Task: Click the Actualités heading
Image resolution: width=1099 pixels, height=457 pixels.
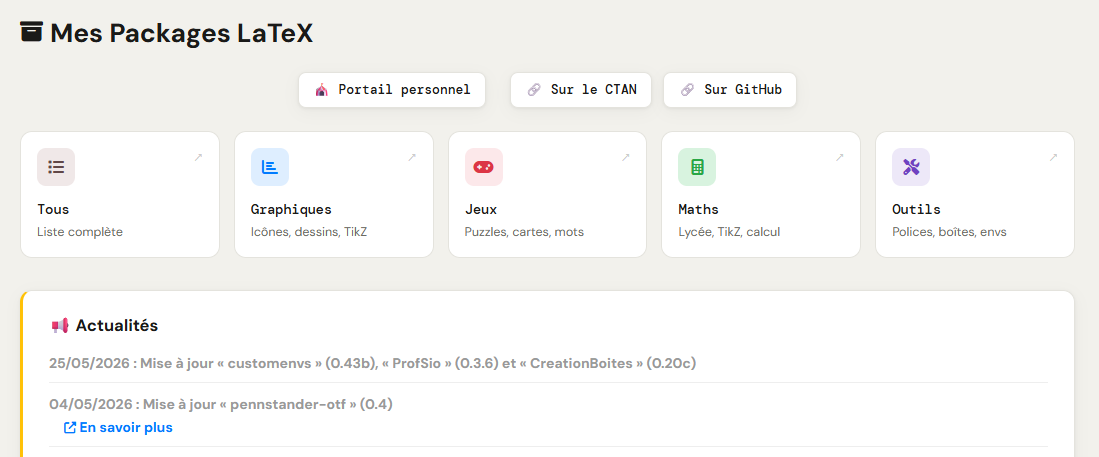Action: click(117, 325)
